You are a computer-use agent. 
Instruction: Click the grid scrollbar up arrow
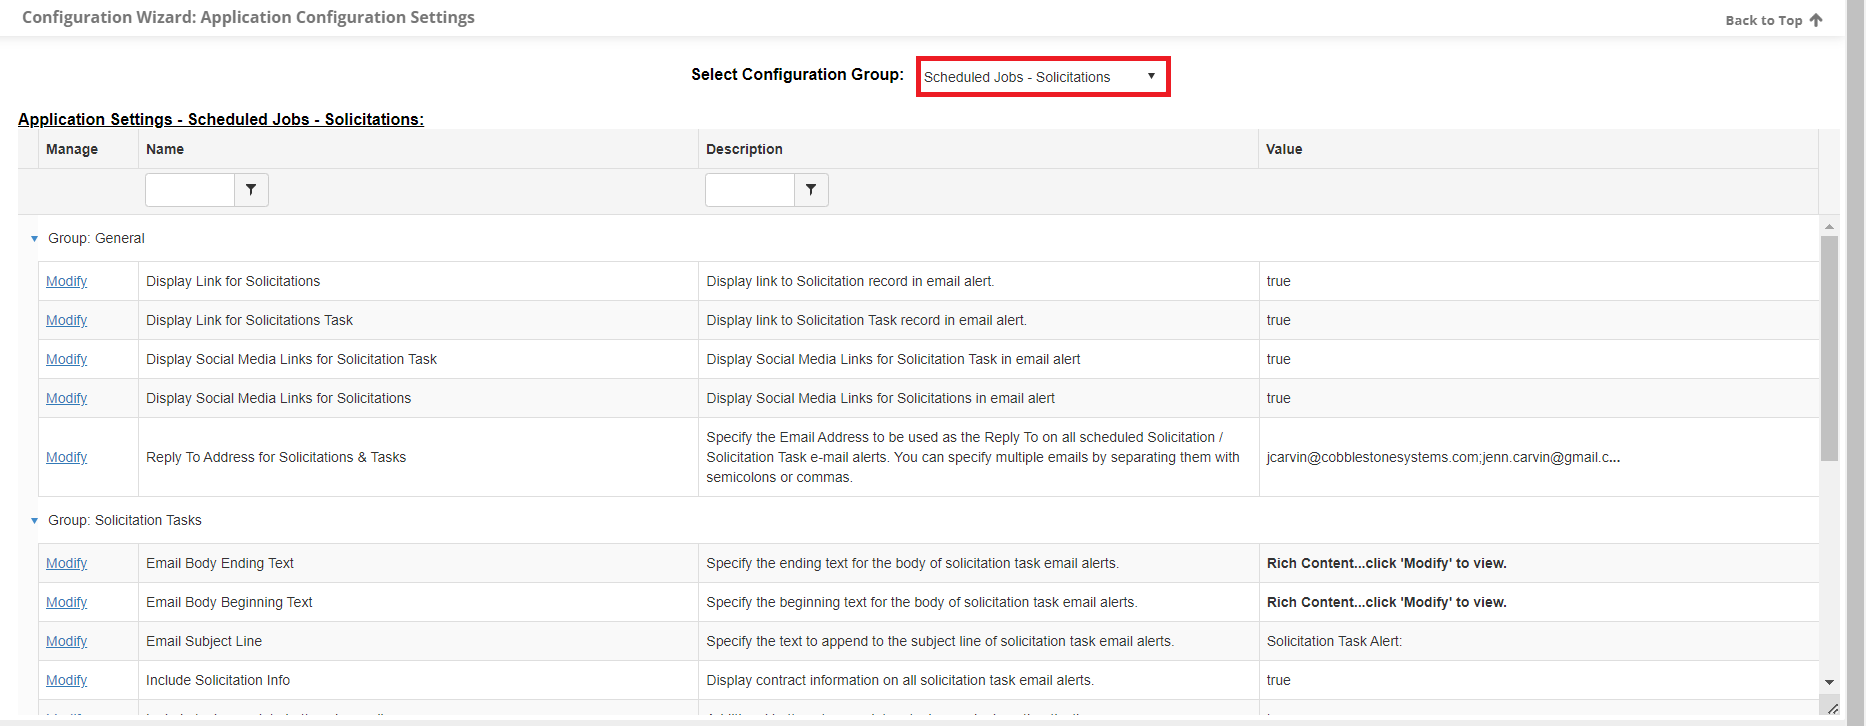click(1829, 227)
